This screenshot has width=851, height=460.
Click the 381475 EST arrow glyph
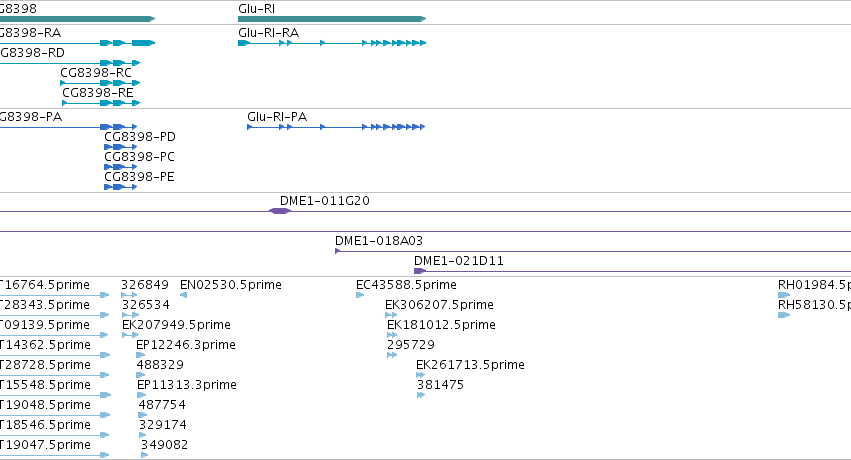(421, 395)
